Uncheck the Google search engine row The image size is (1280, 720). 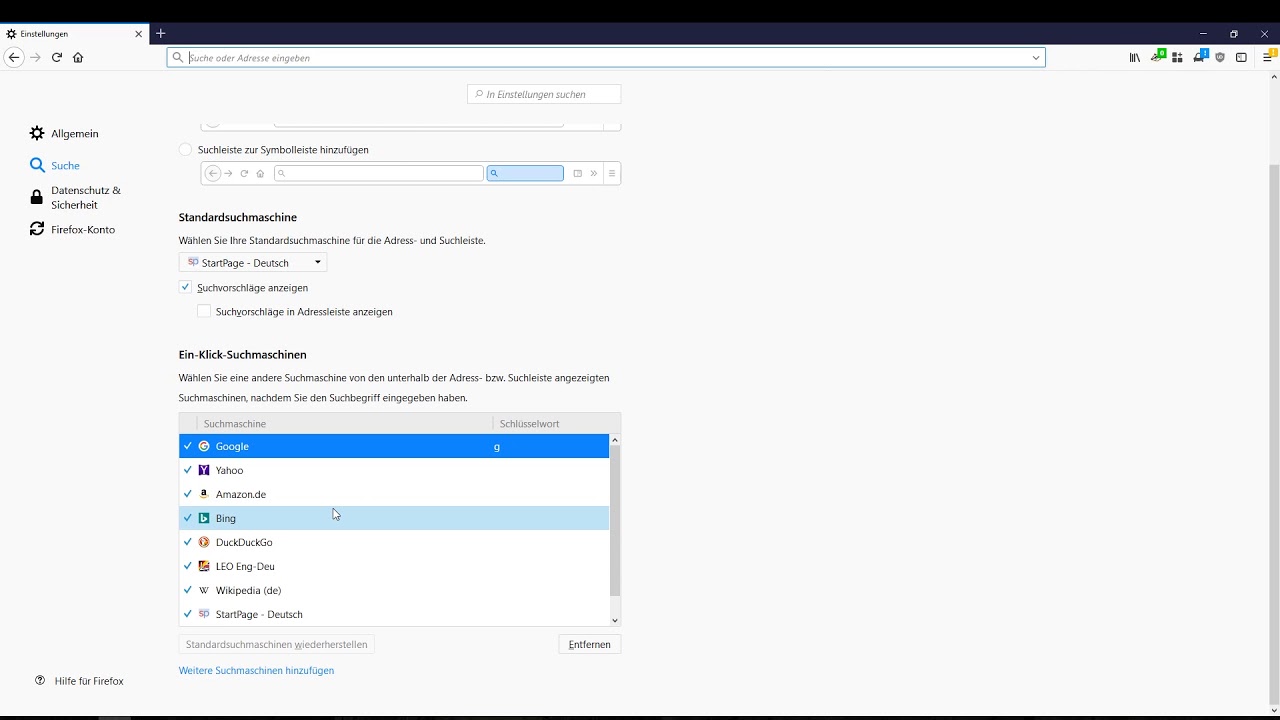pos(187,446)
